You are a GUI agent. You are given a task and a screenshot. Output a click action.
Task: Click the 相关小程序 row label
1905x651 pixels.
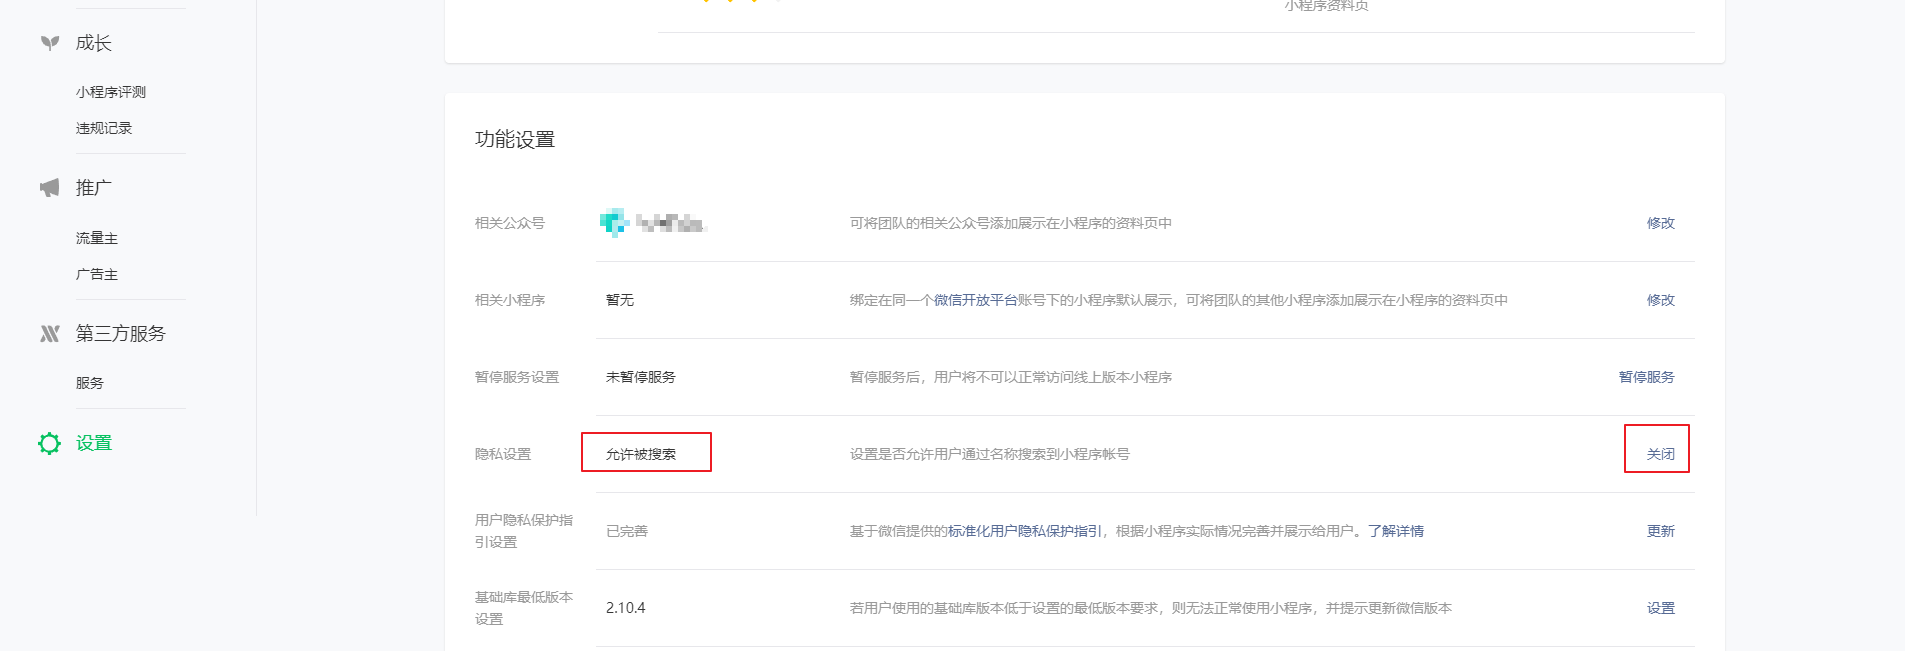pyautogui.click(x=510, y=300)
